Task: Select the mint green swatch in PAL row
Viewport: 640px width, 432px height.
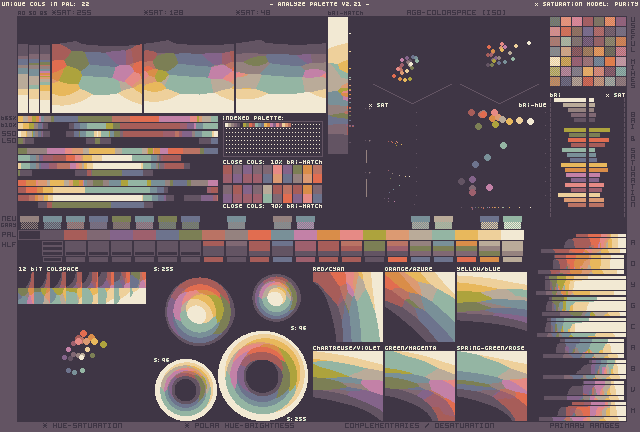Action: click(443, 235)
